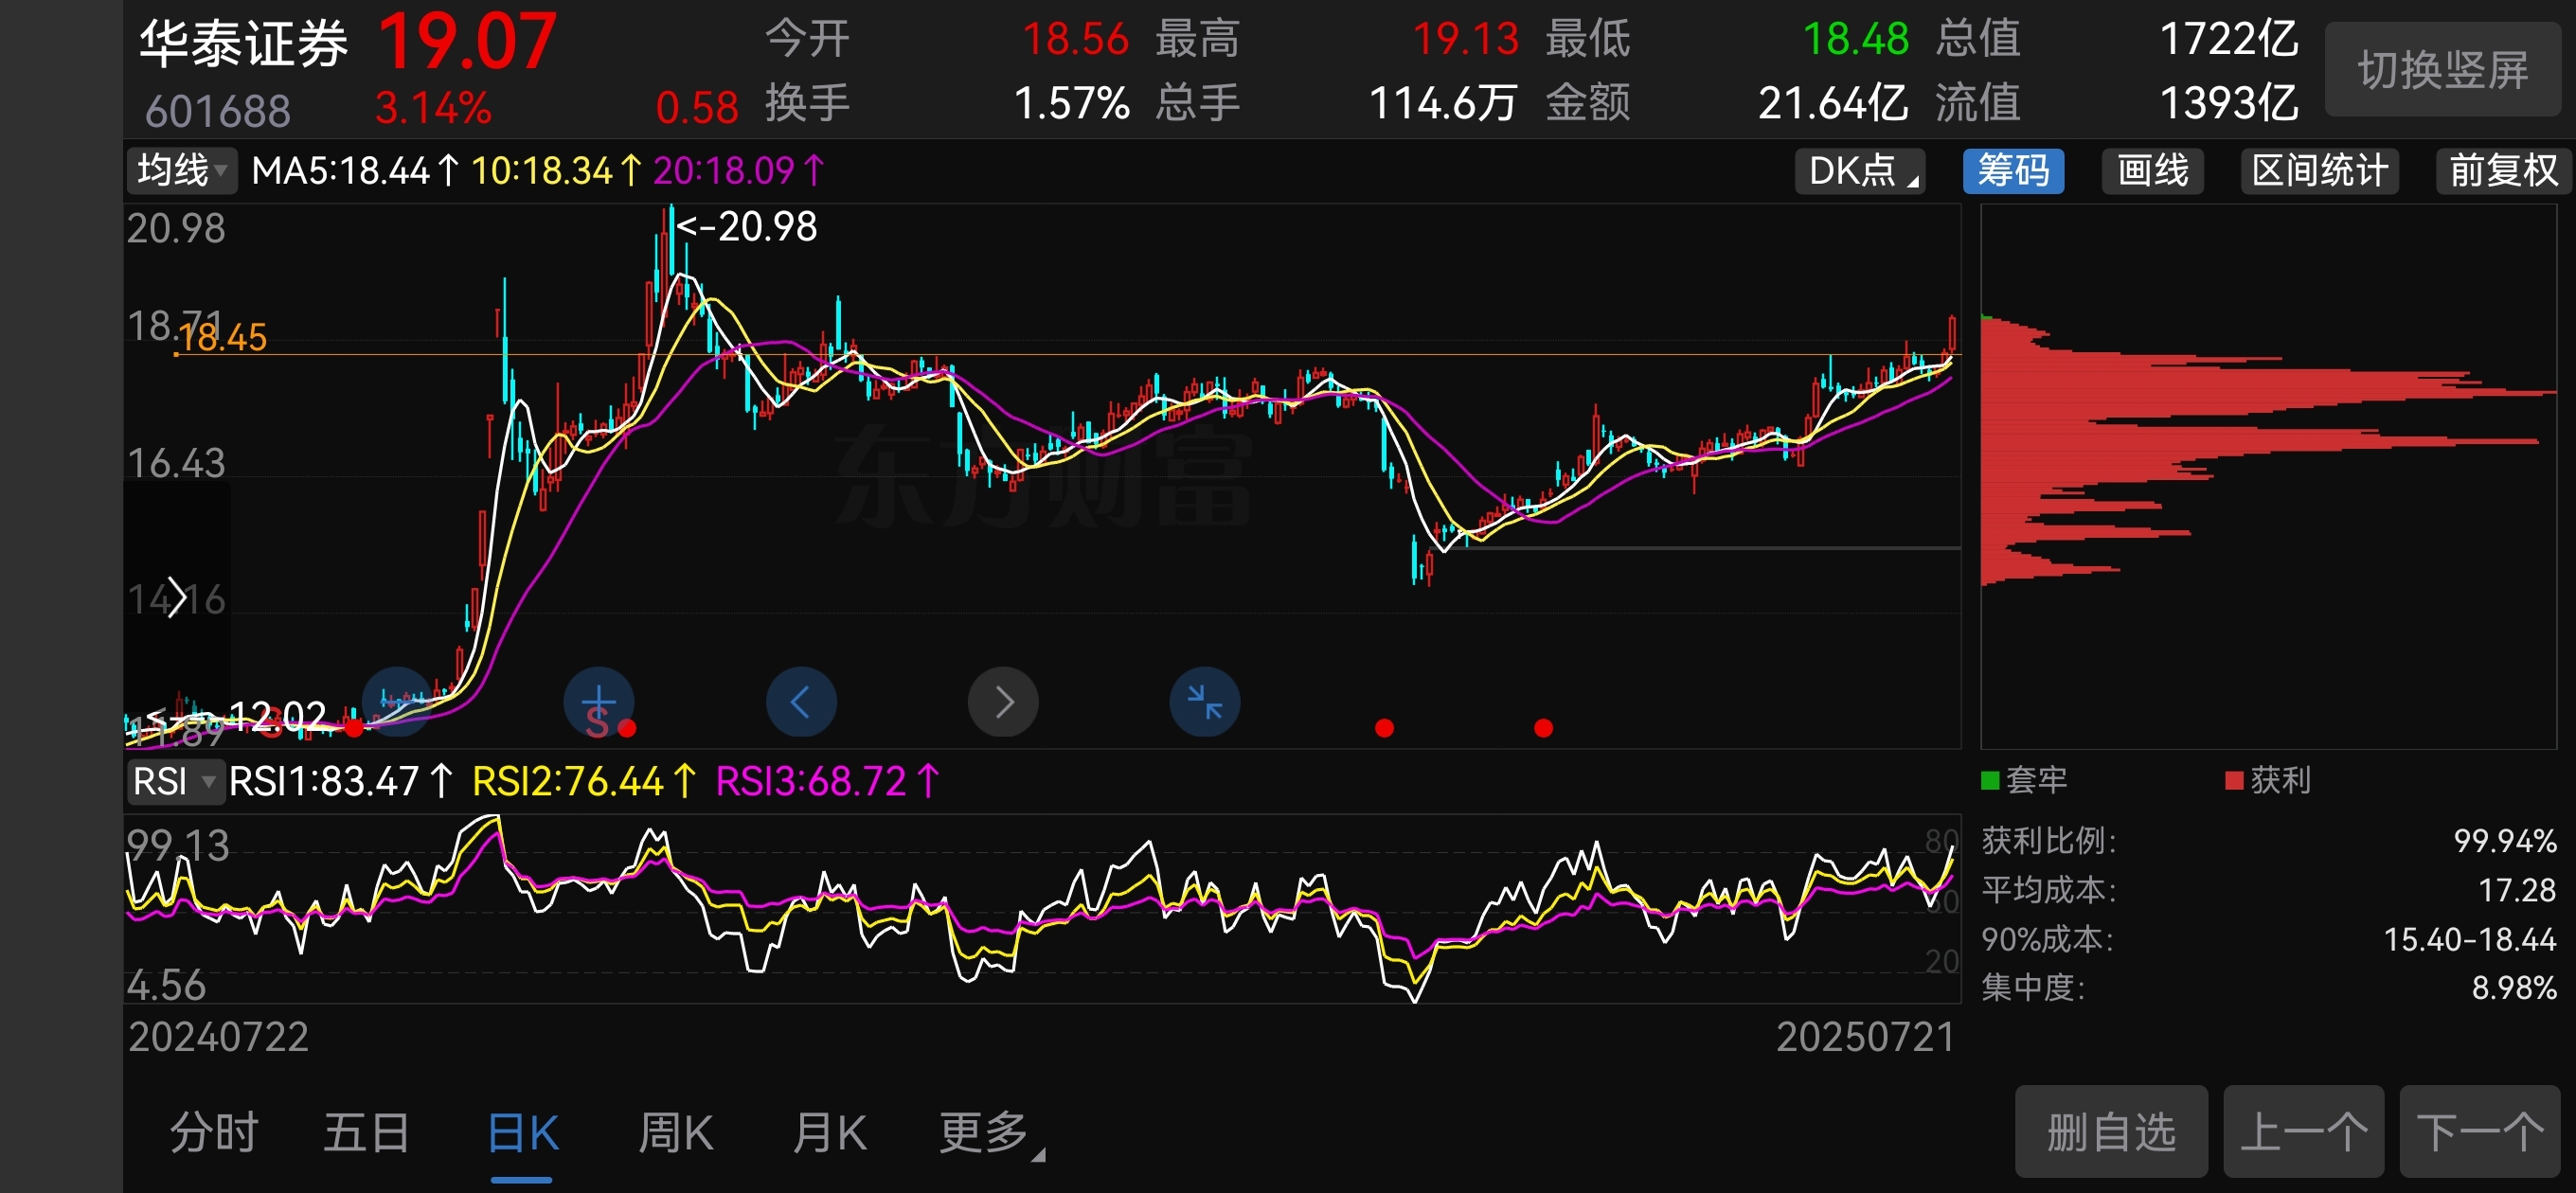
Task: Click the 3.14% change percentage
Action: click(x=433, y=108)
